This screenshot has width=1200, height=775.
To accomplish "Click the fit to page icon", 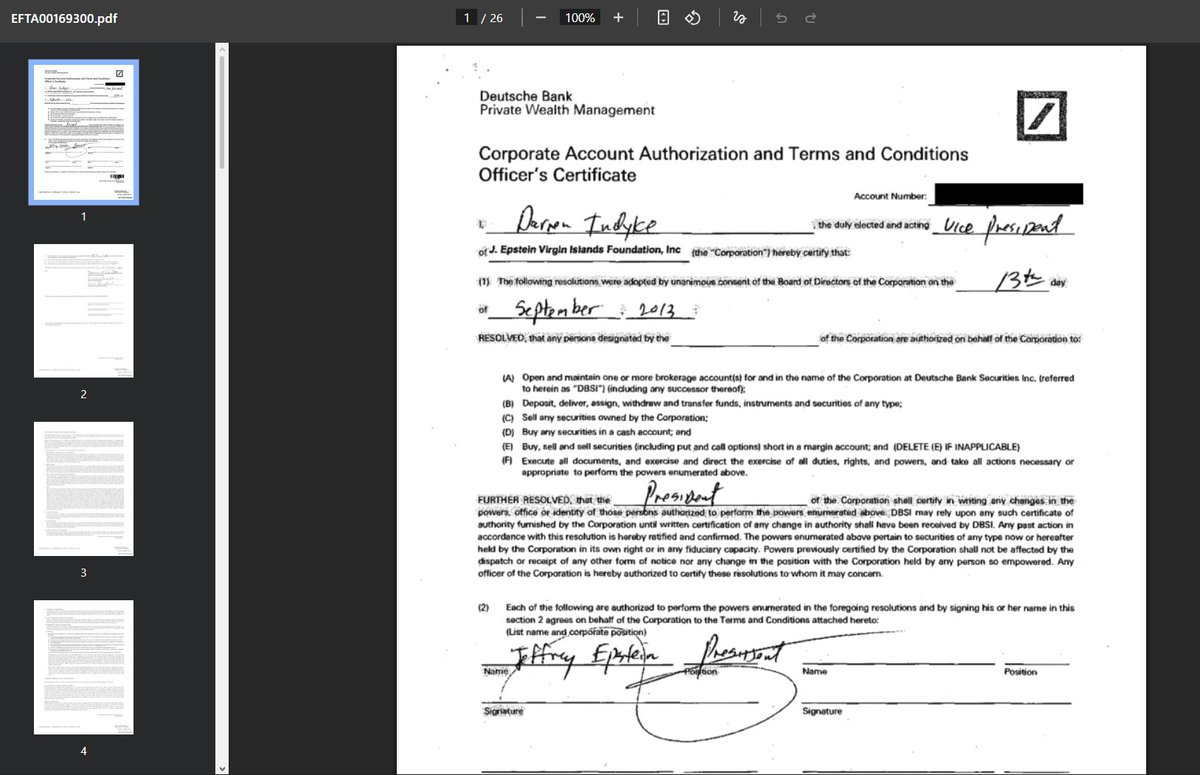I will coord(663,18).
